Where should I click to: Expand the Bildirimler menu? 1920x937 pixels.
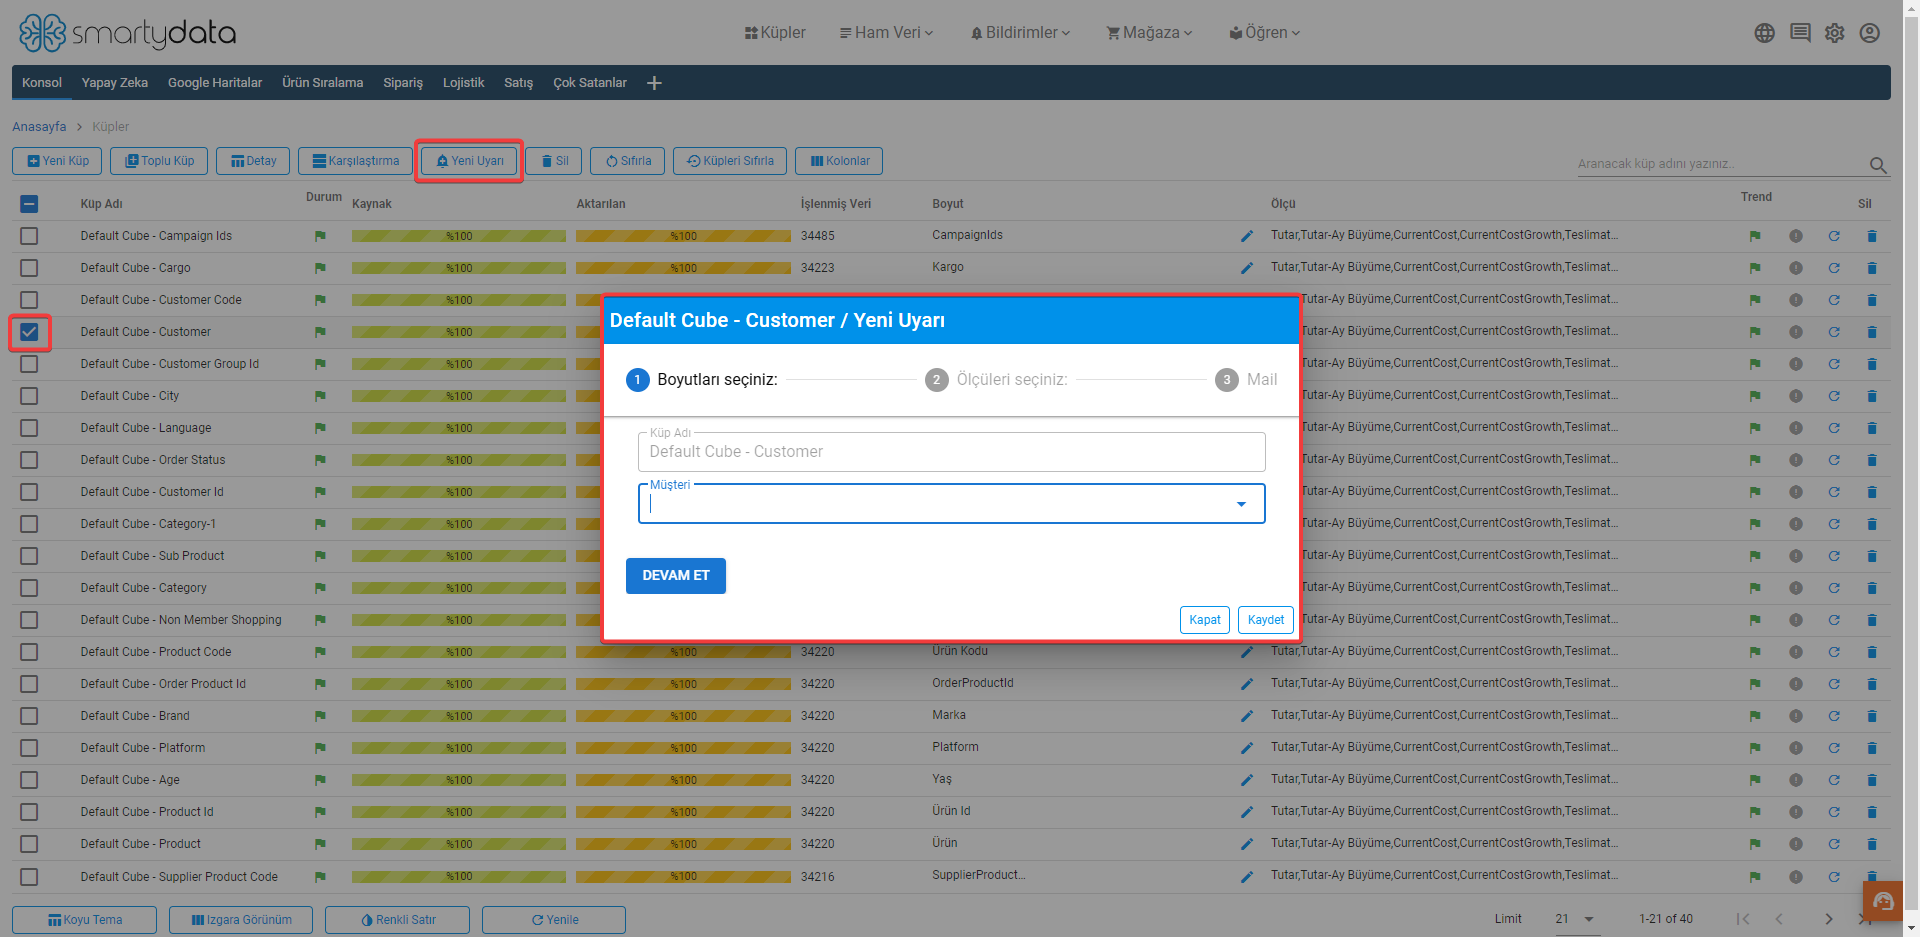point(1020,33)
